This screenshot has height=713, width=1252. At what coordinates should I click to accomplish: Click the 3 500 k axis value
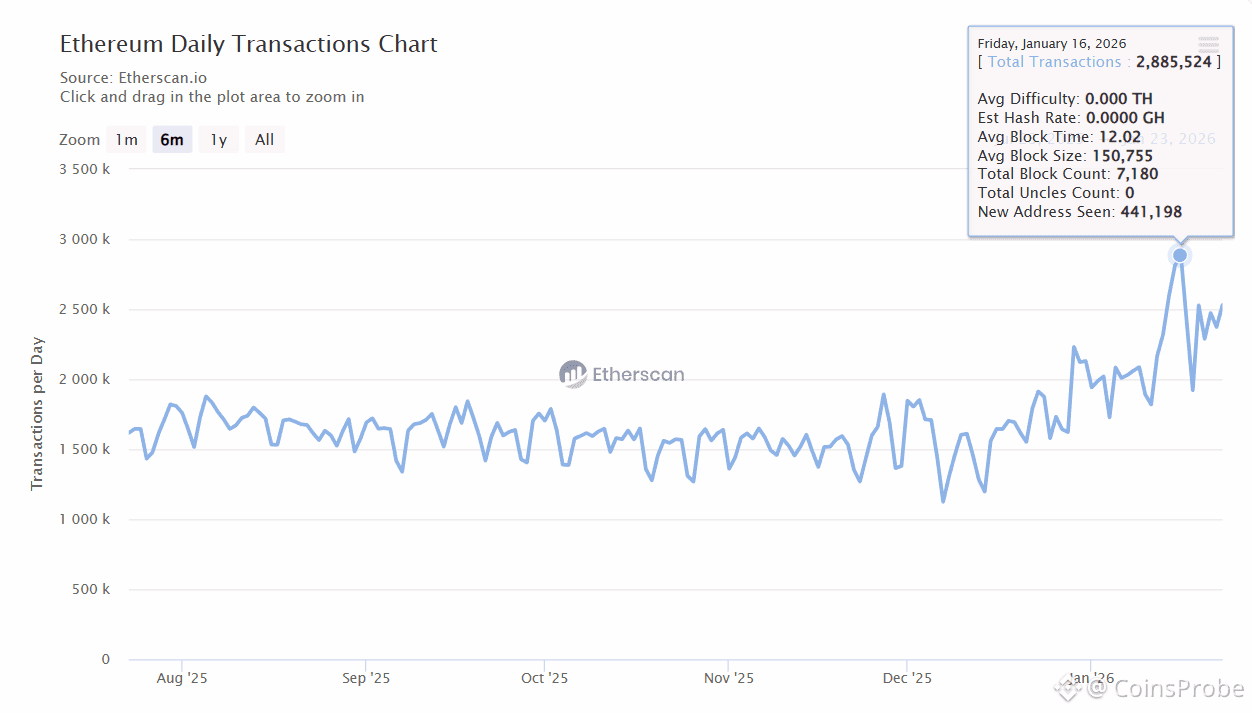click(x=85, y=169)
